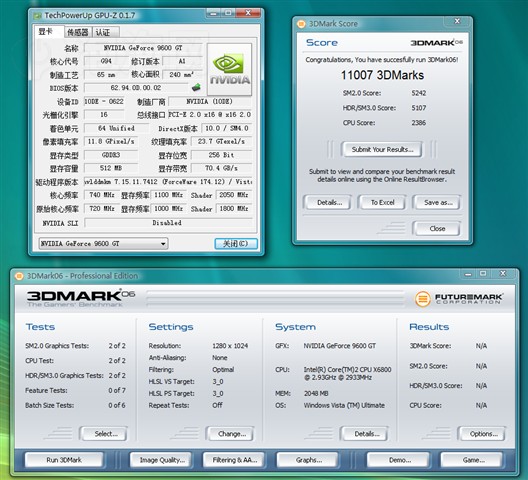Screen dimensions: 528x480
Task: Click the 256 Bit bus width field
Action: [221, 155]
